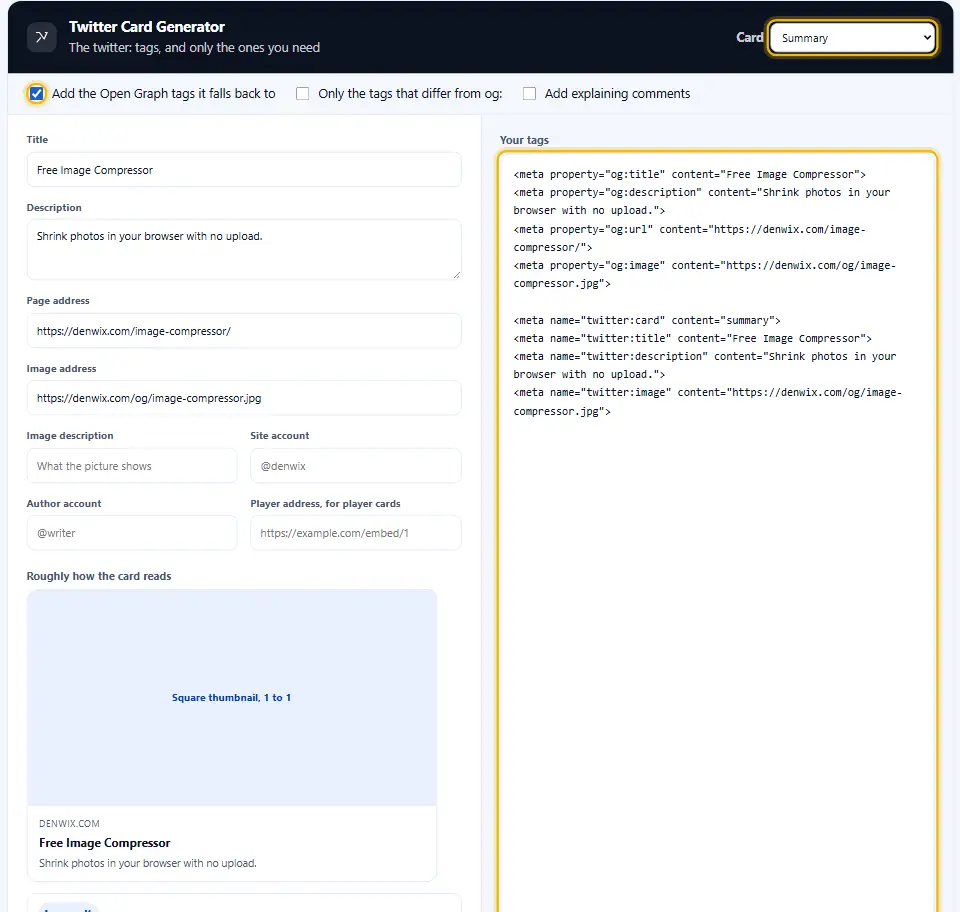
Task: Focus the Description text area
Action: point(244,250)
